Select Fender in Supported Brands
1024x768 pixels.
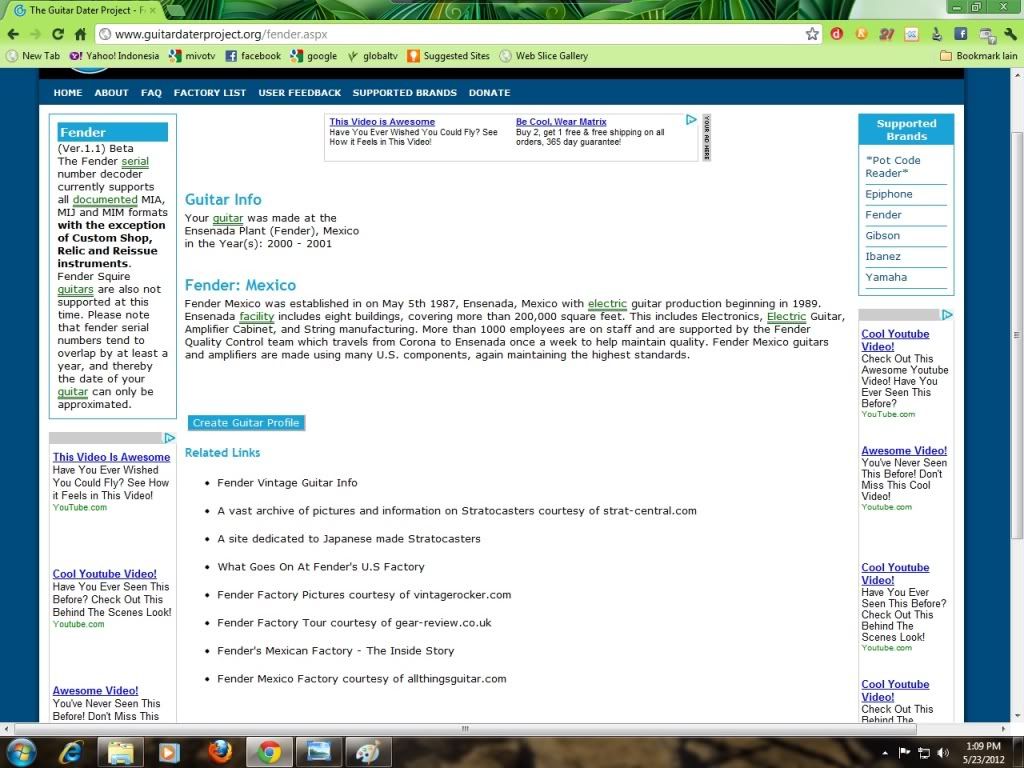[x=883, y=215]
